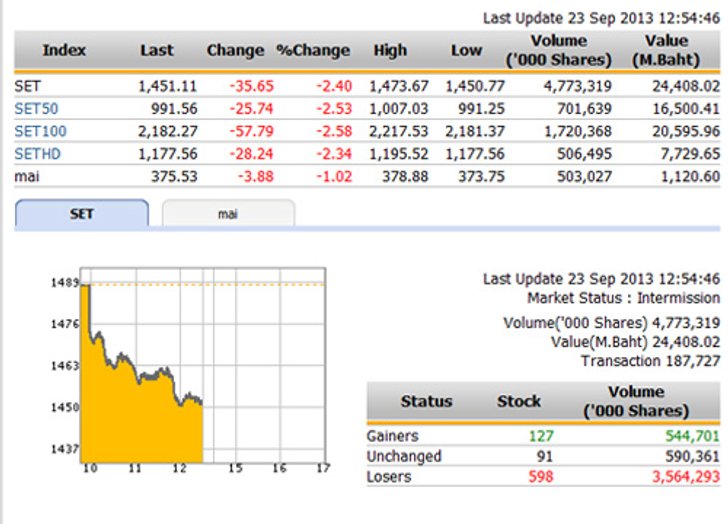Image resolution: width=728 pixels, height=524 pixels.
Task: Select Losers volume 3,564,293
Action: [x=686, y=477]
